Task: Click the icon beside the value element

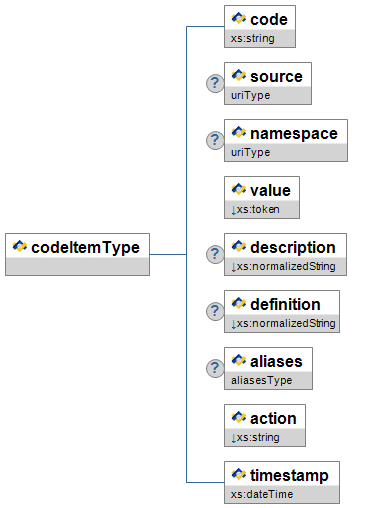Action: click(239, 189)
